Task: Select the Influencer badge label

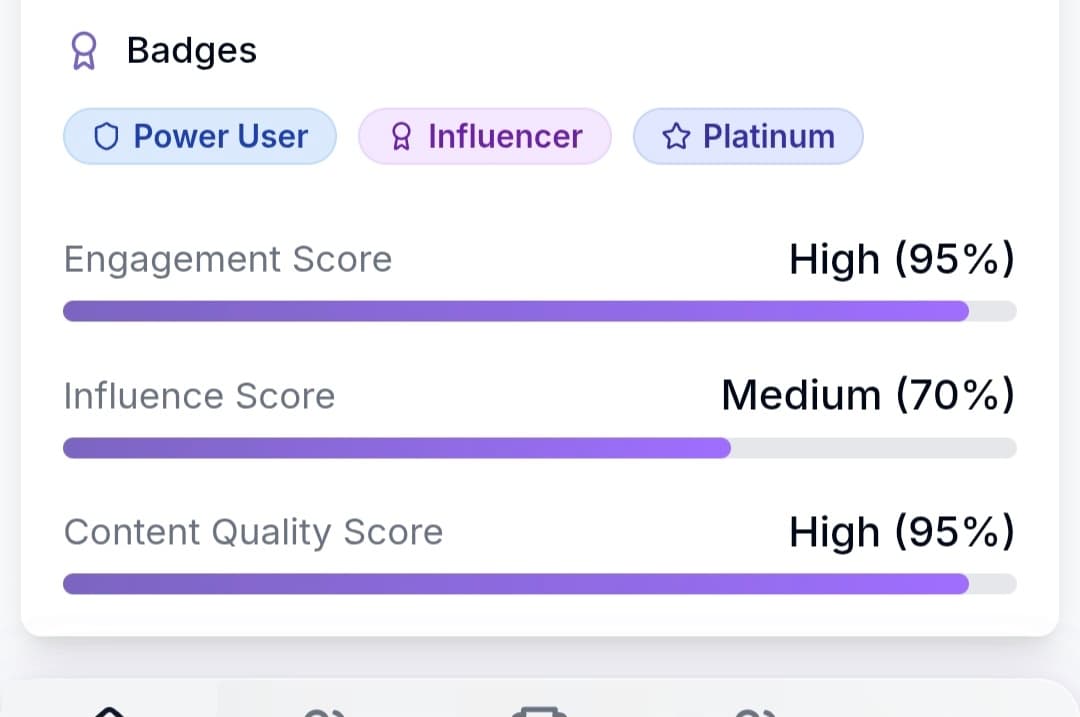Action: click(504, 136)
